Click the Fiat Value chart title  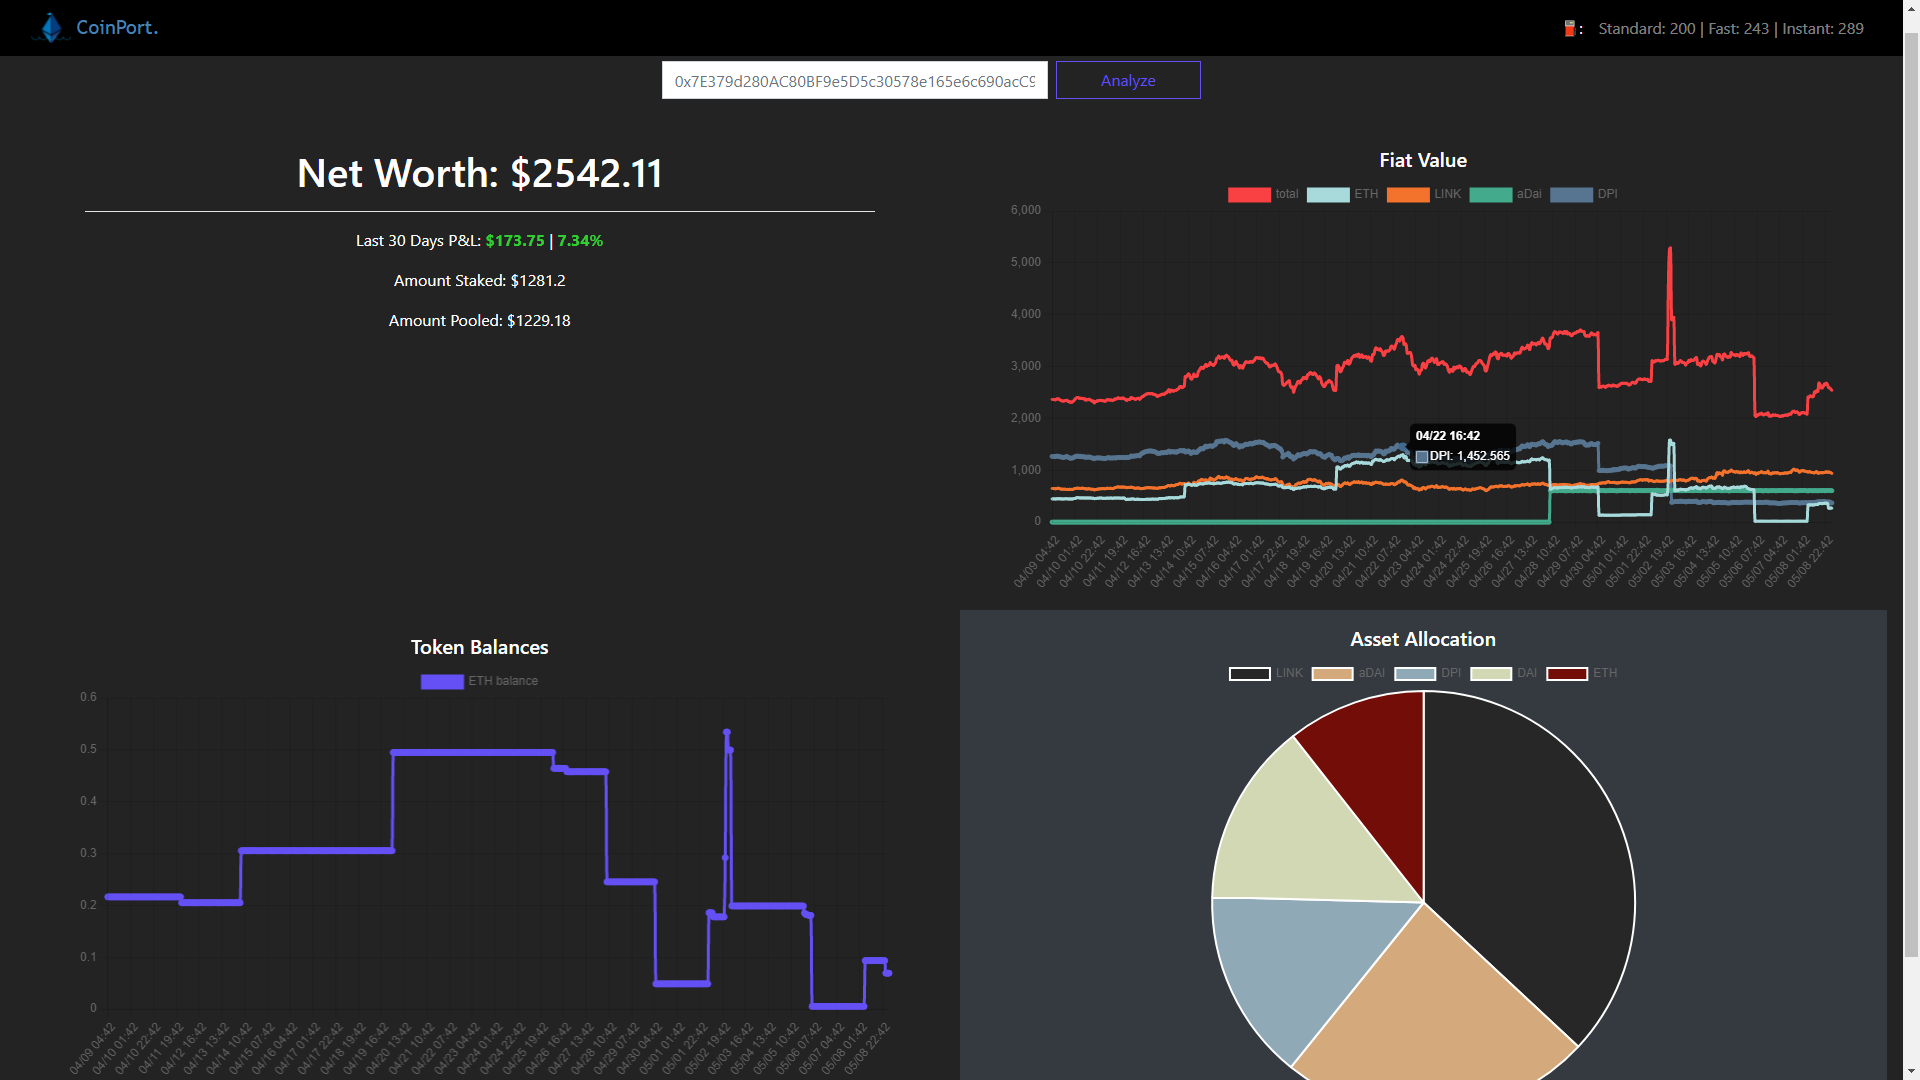[x=1423, y=161]
